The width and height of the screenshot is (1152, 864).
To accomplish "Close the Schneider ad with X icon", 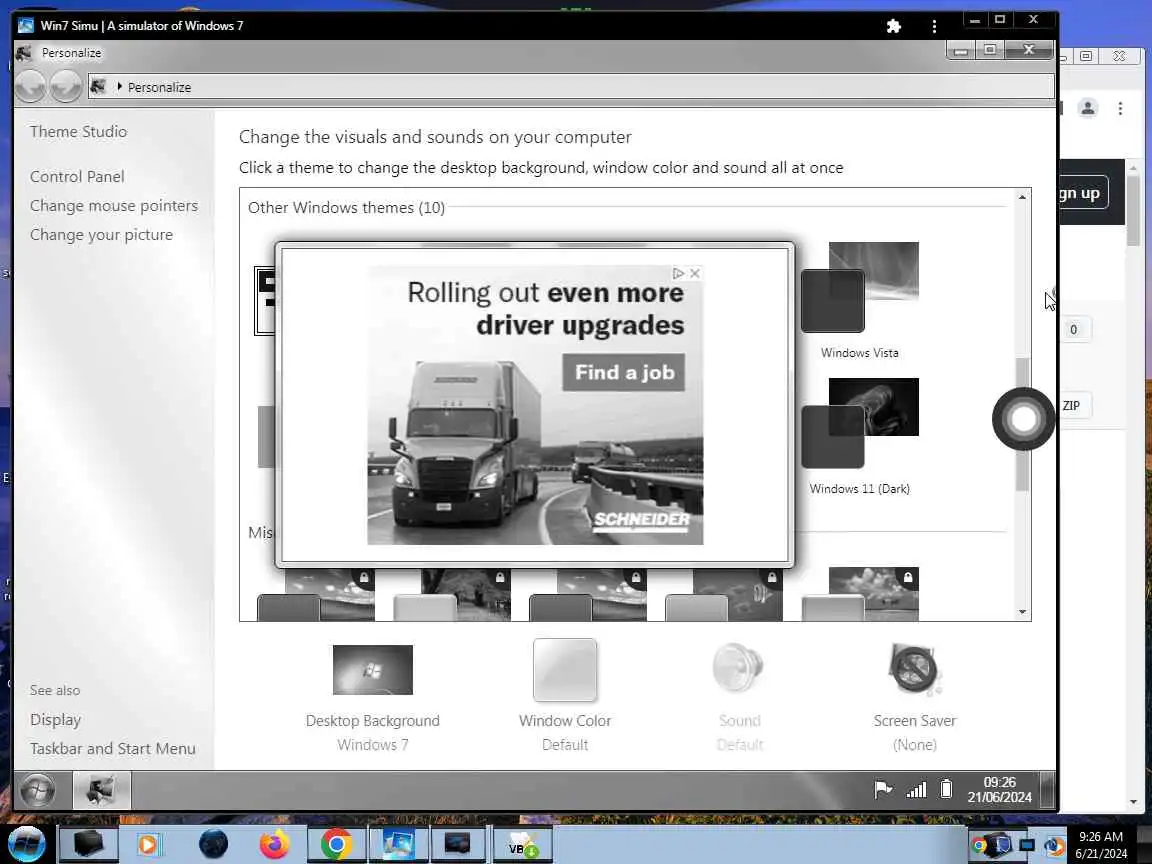I will click(695, 273).
